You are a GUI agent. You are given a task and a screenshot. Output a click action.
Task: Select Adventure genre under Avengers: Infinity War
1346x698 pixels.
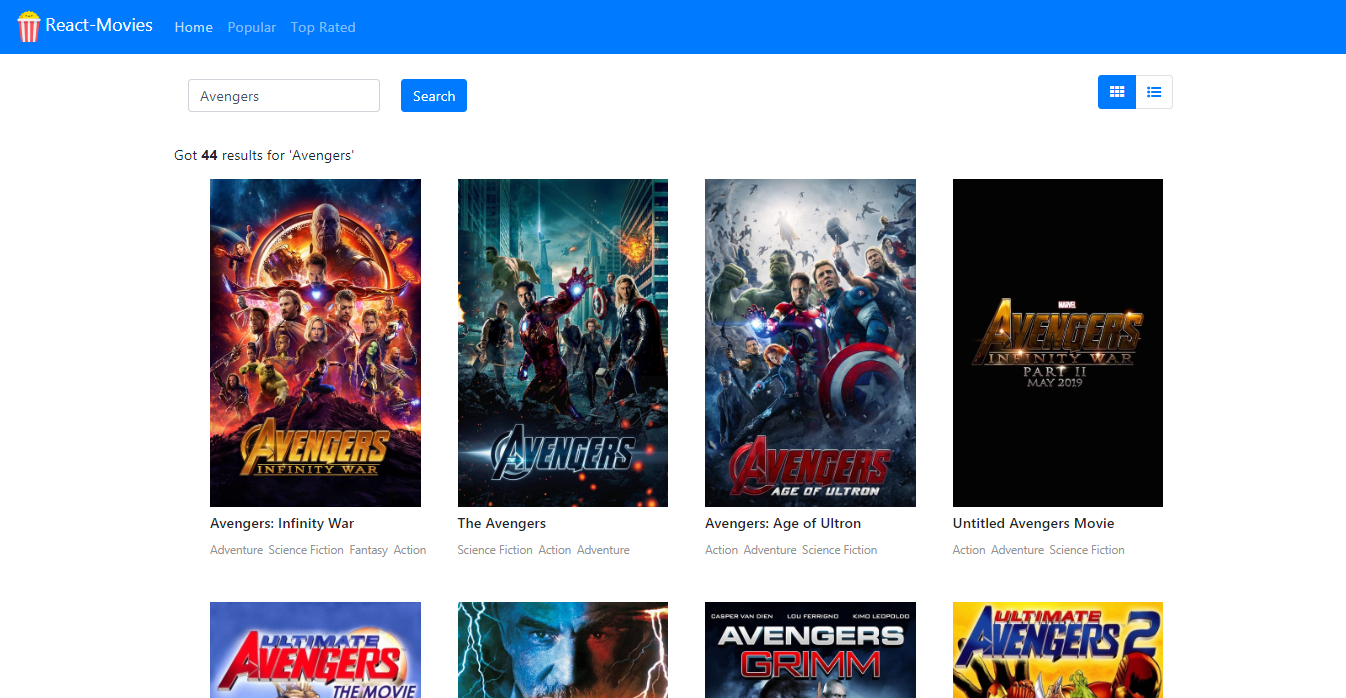[x=236, y=550]
